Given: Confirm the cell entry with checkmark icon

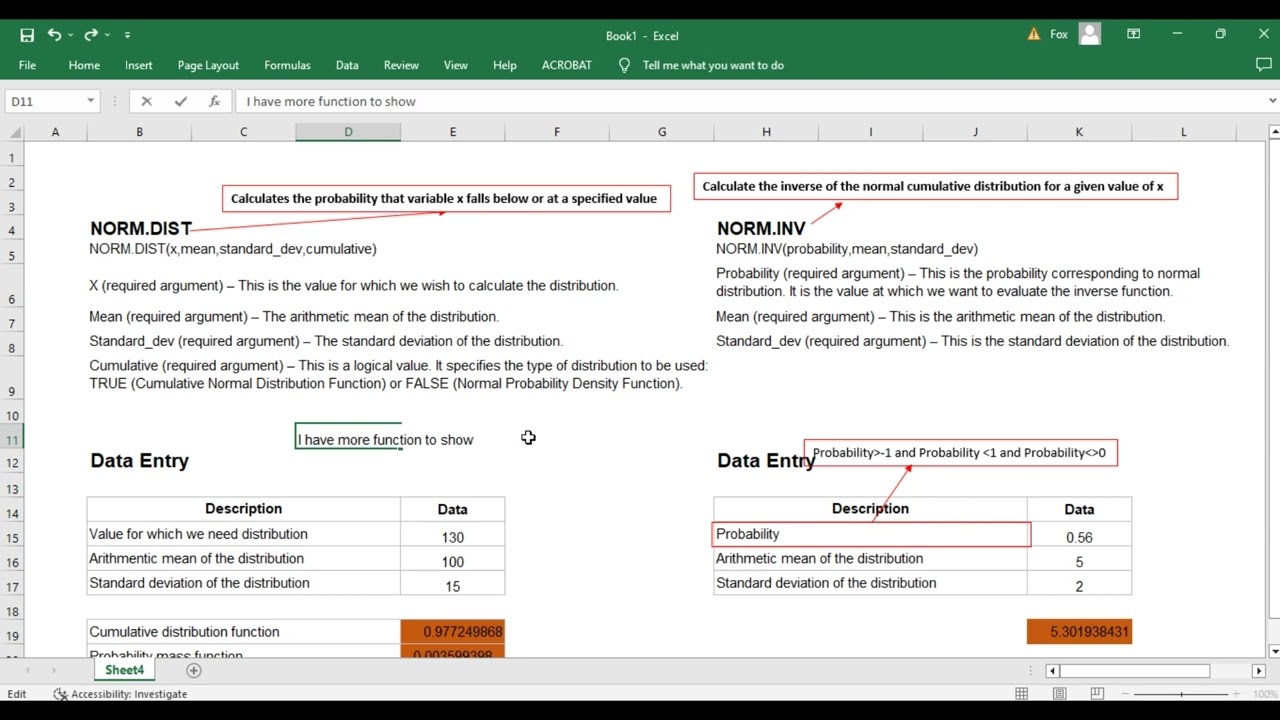Looking at the screenshot, I should pos(180,101).
